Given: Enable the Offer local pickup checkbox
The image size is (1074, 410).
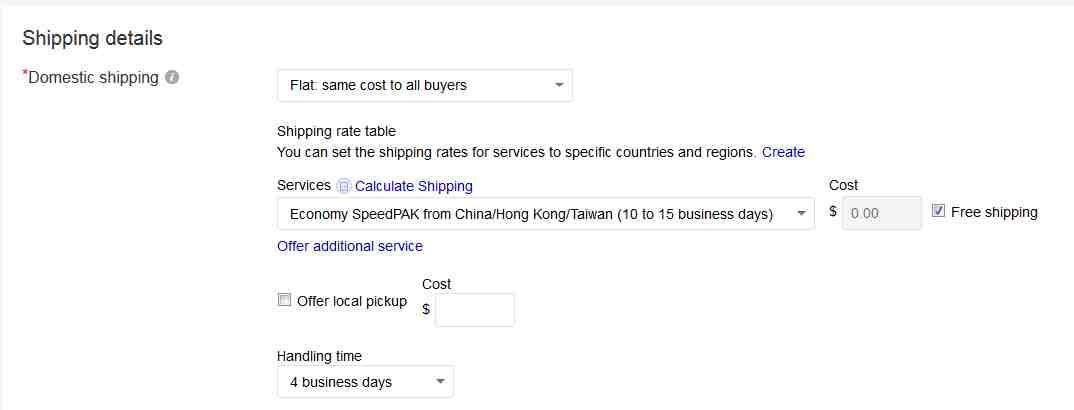Looking at the screenshot, I should point(284,300).
